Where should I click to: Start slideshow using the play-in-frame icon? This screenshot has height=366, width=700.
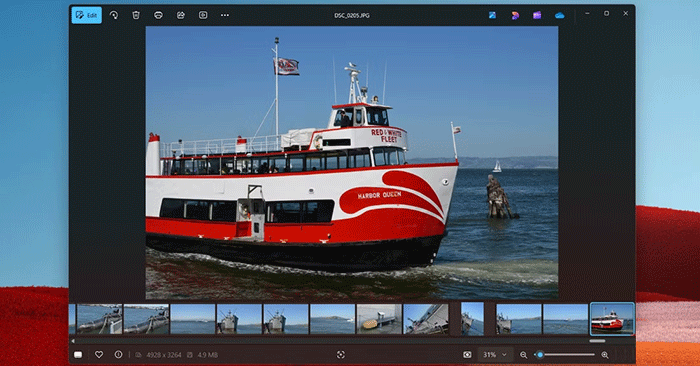203,15
